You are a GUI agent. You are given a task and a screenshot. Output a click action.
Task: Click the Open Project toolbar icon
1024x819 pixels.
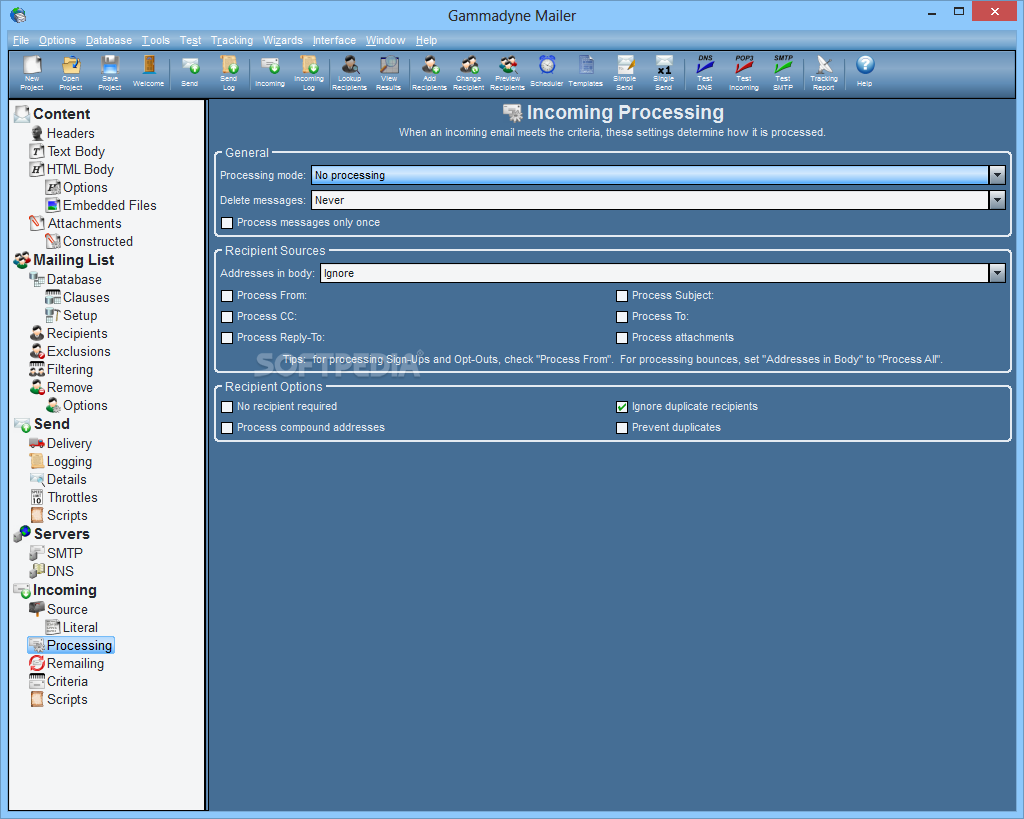point(71,72)
